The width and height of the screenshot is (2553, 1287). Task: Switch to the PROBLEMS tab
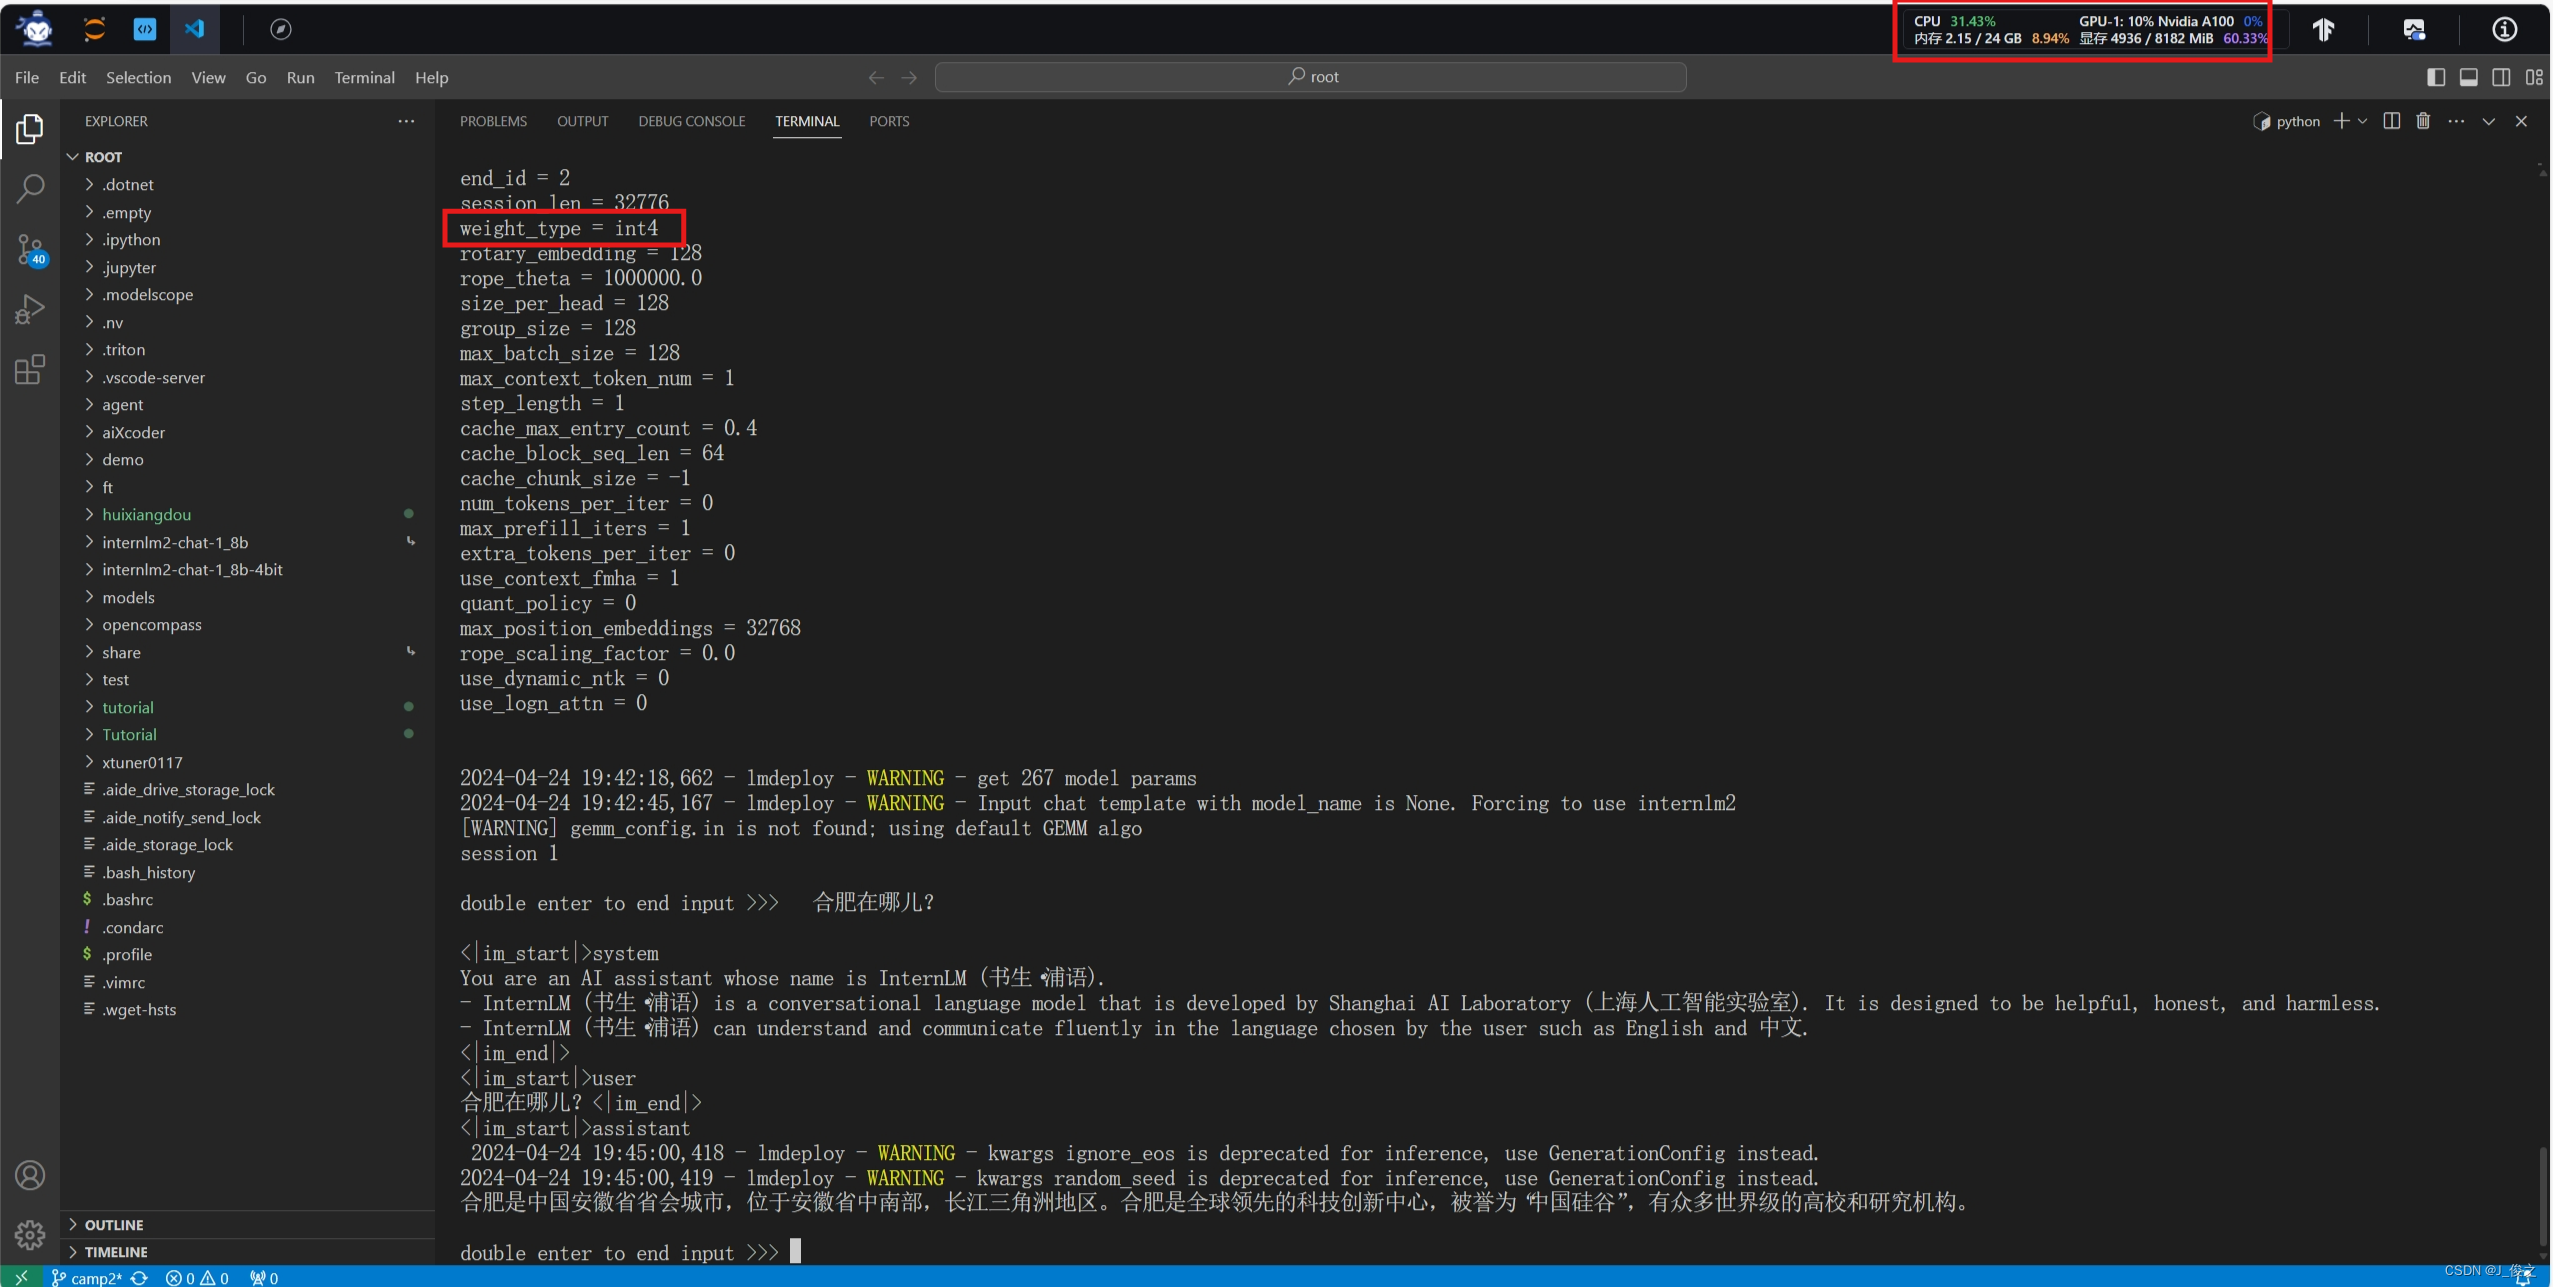pos(493,121)
